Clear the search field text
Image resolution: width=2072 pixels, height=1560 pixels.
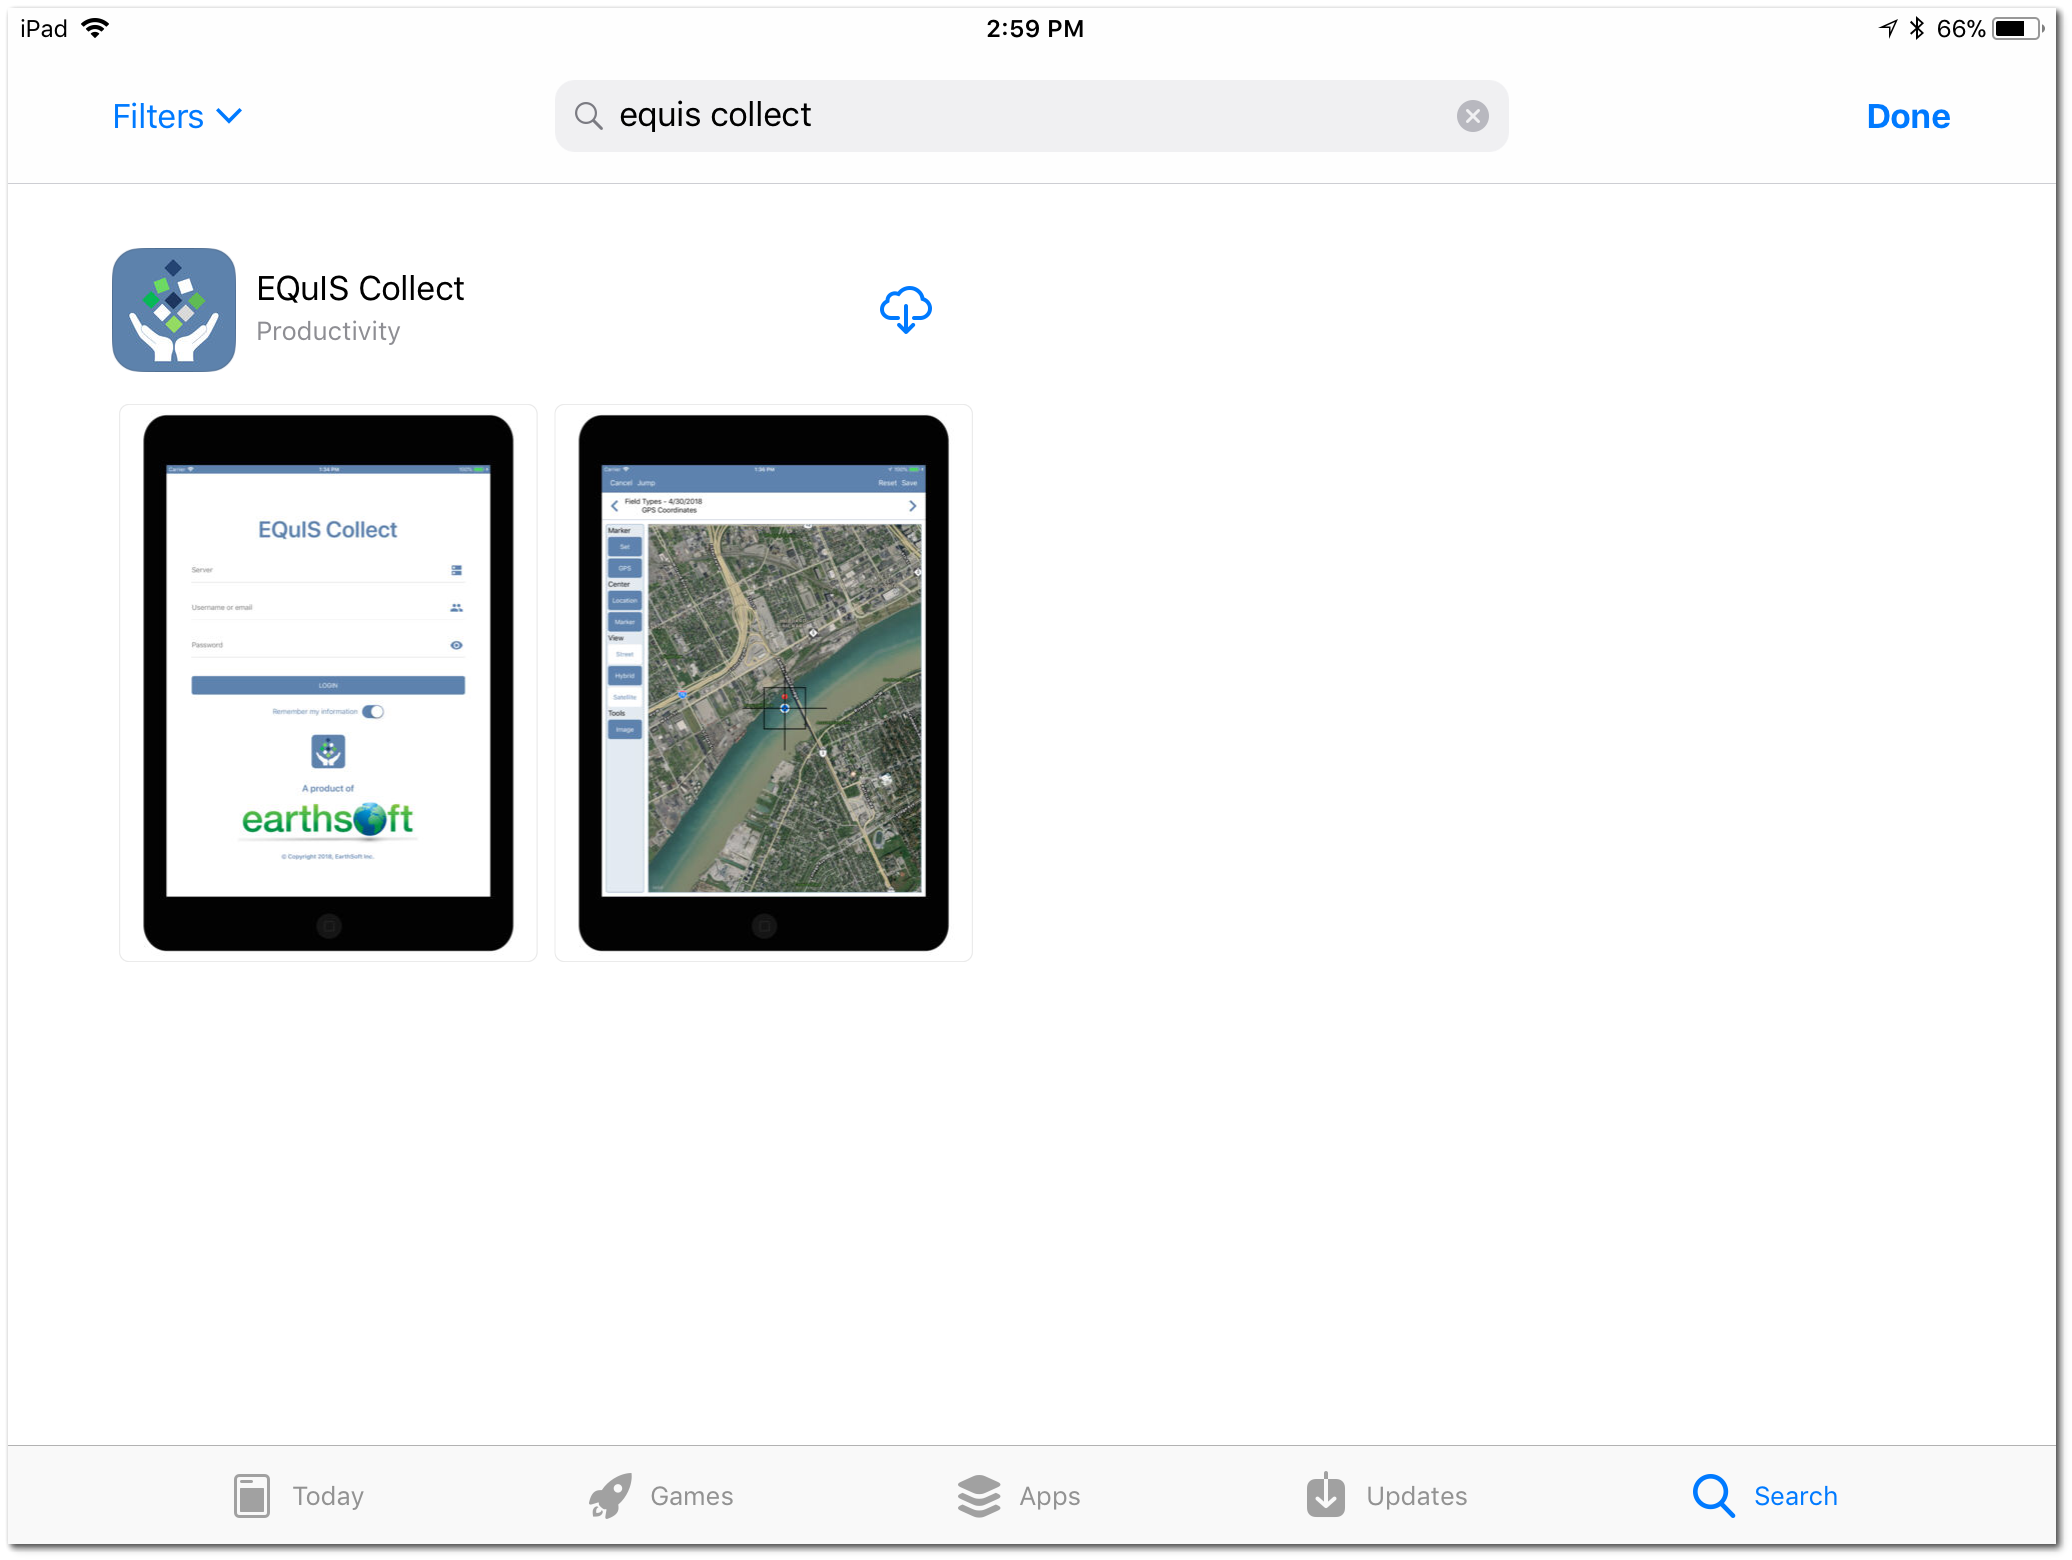pos(1472,116)
